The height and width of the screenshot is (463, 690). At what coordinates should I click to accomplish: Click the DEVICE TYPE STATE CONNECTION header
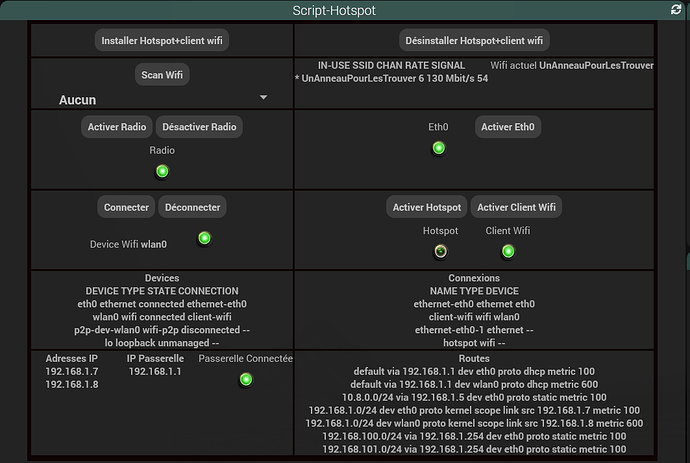[162, 291]
